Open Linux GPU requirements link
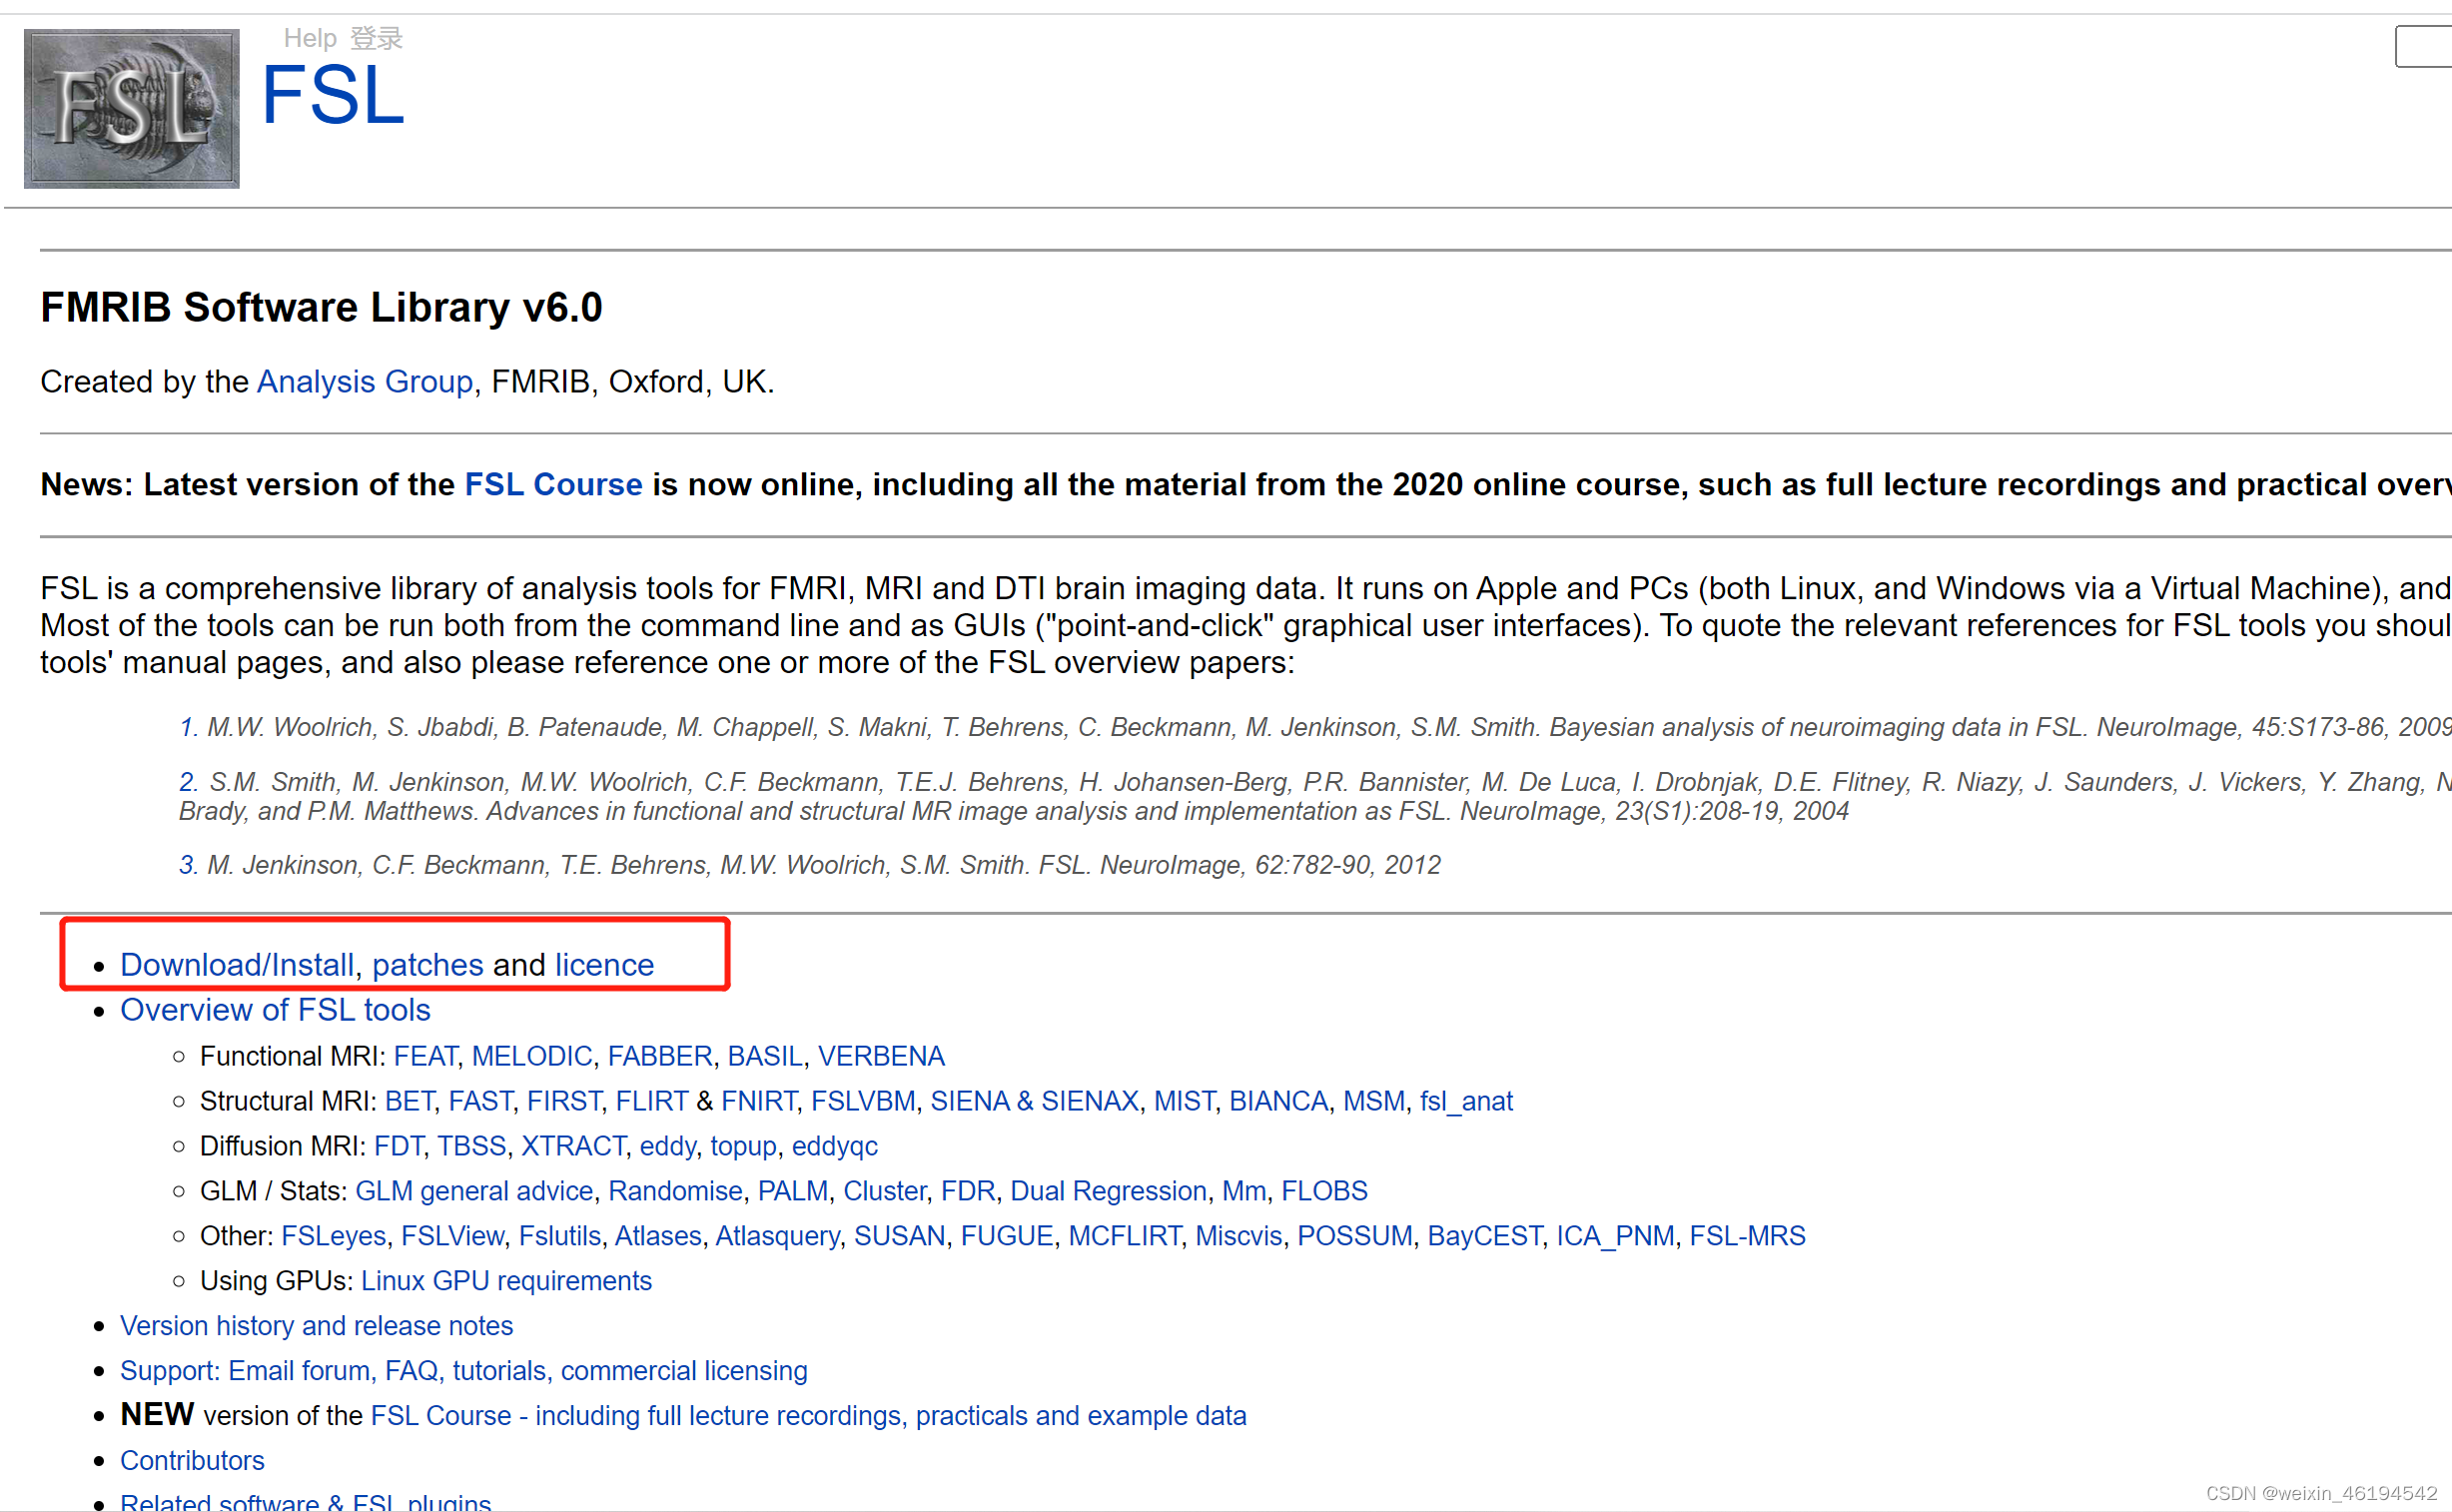The height and width of the screenshot is (1512, 2452). coord(506,1280)
